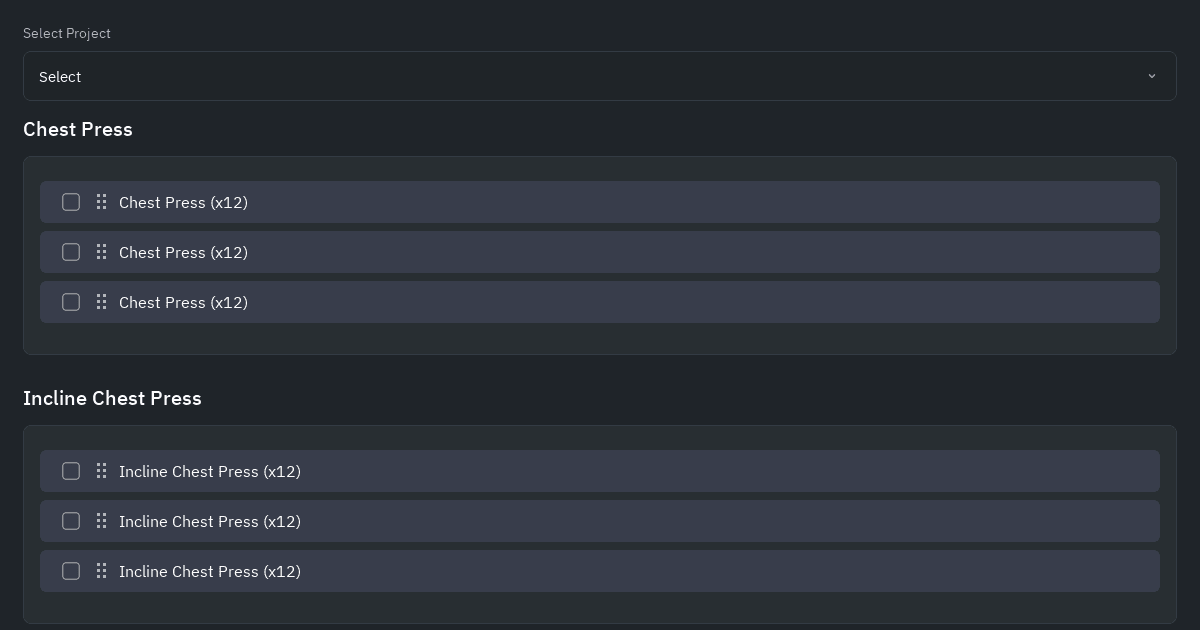Check the last Incline Chest Press checkbox
Screen dimensions: 1200x630
71,571
